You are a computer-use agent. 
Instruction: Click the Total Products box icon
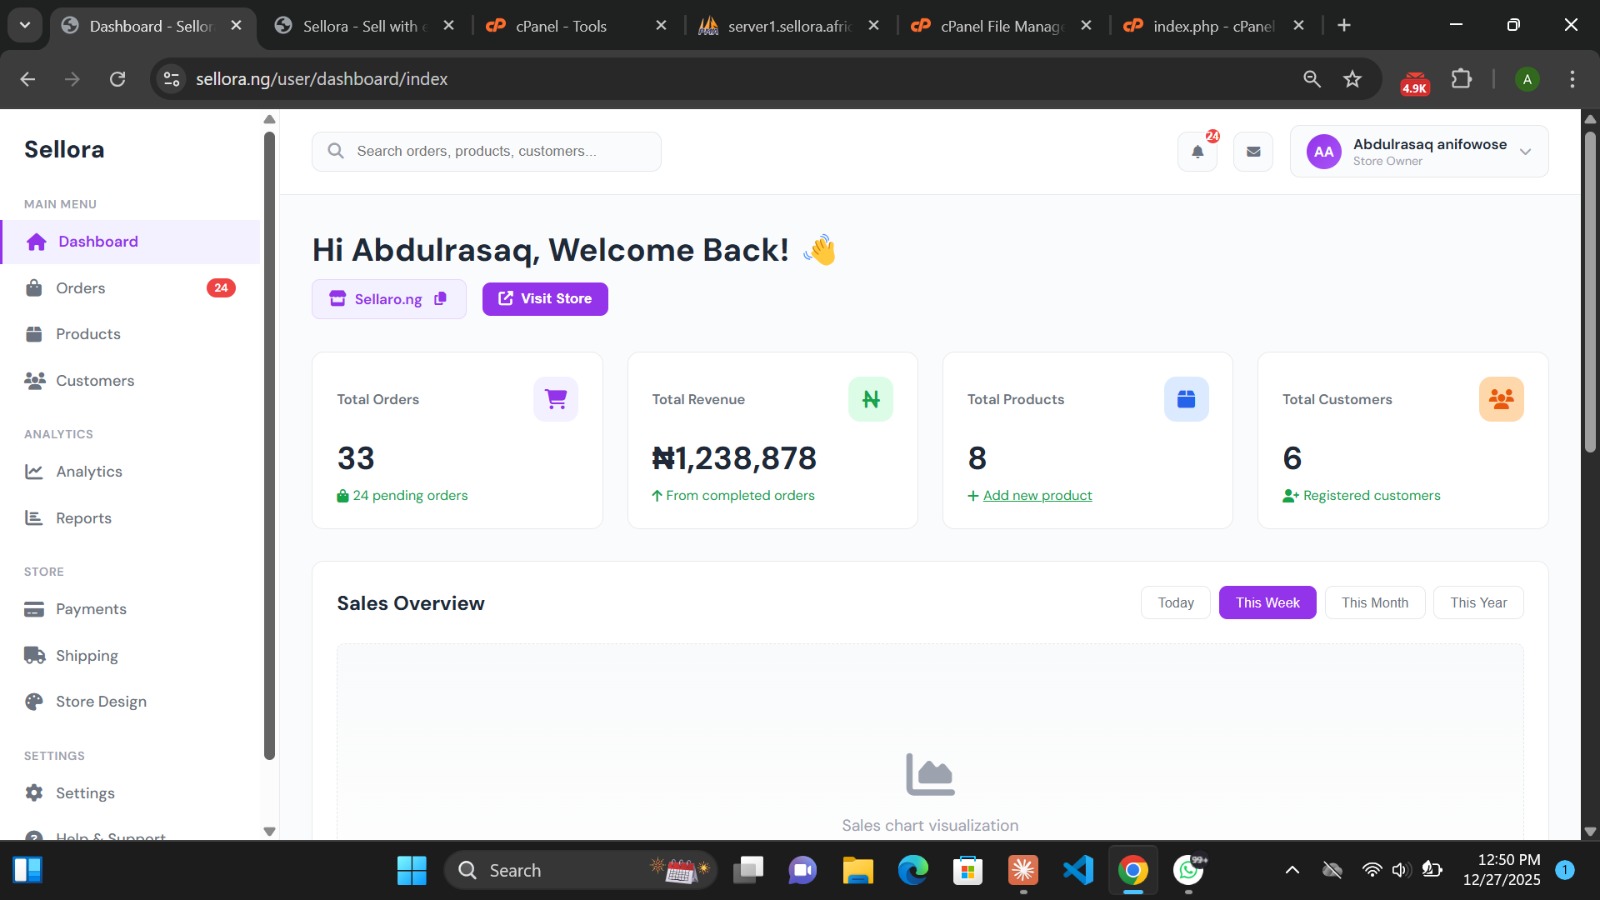click(1186, 399)
